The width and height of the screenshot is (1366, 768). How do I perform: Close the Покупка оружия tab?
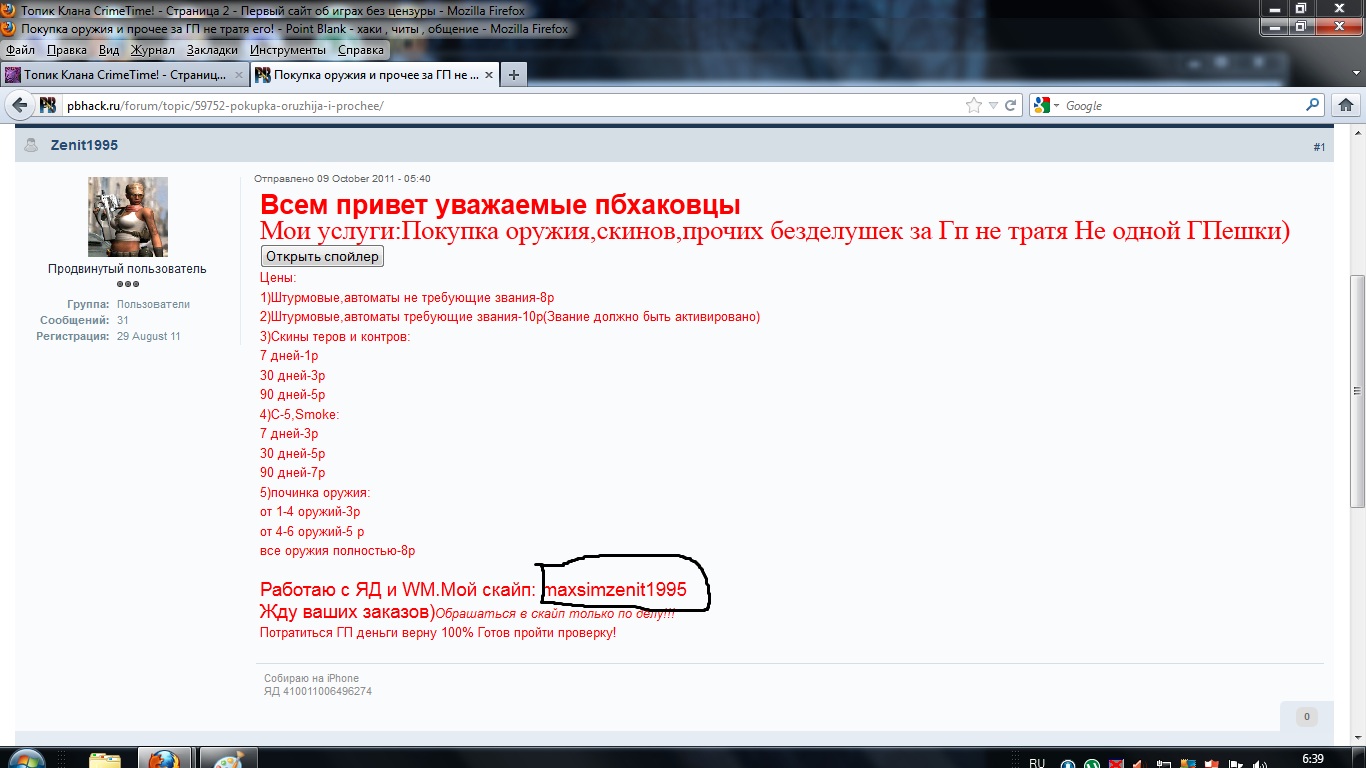(488, 75)
